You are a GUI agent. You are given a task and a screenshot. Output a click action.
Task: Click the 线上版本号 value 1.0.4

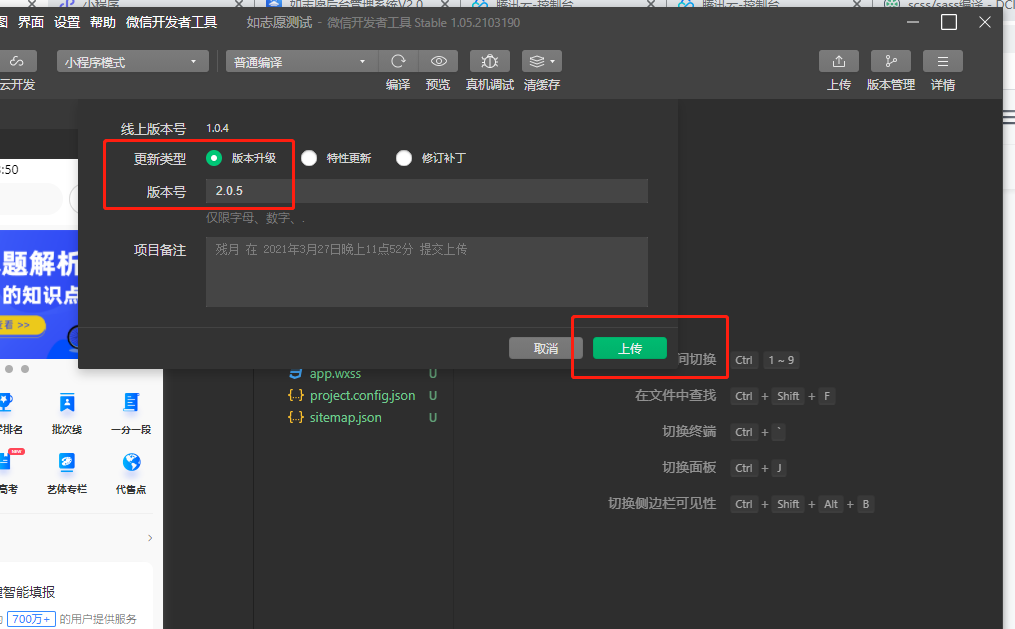(218, 128)
